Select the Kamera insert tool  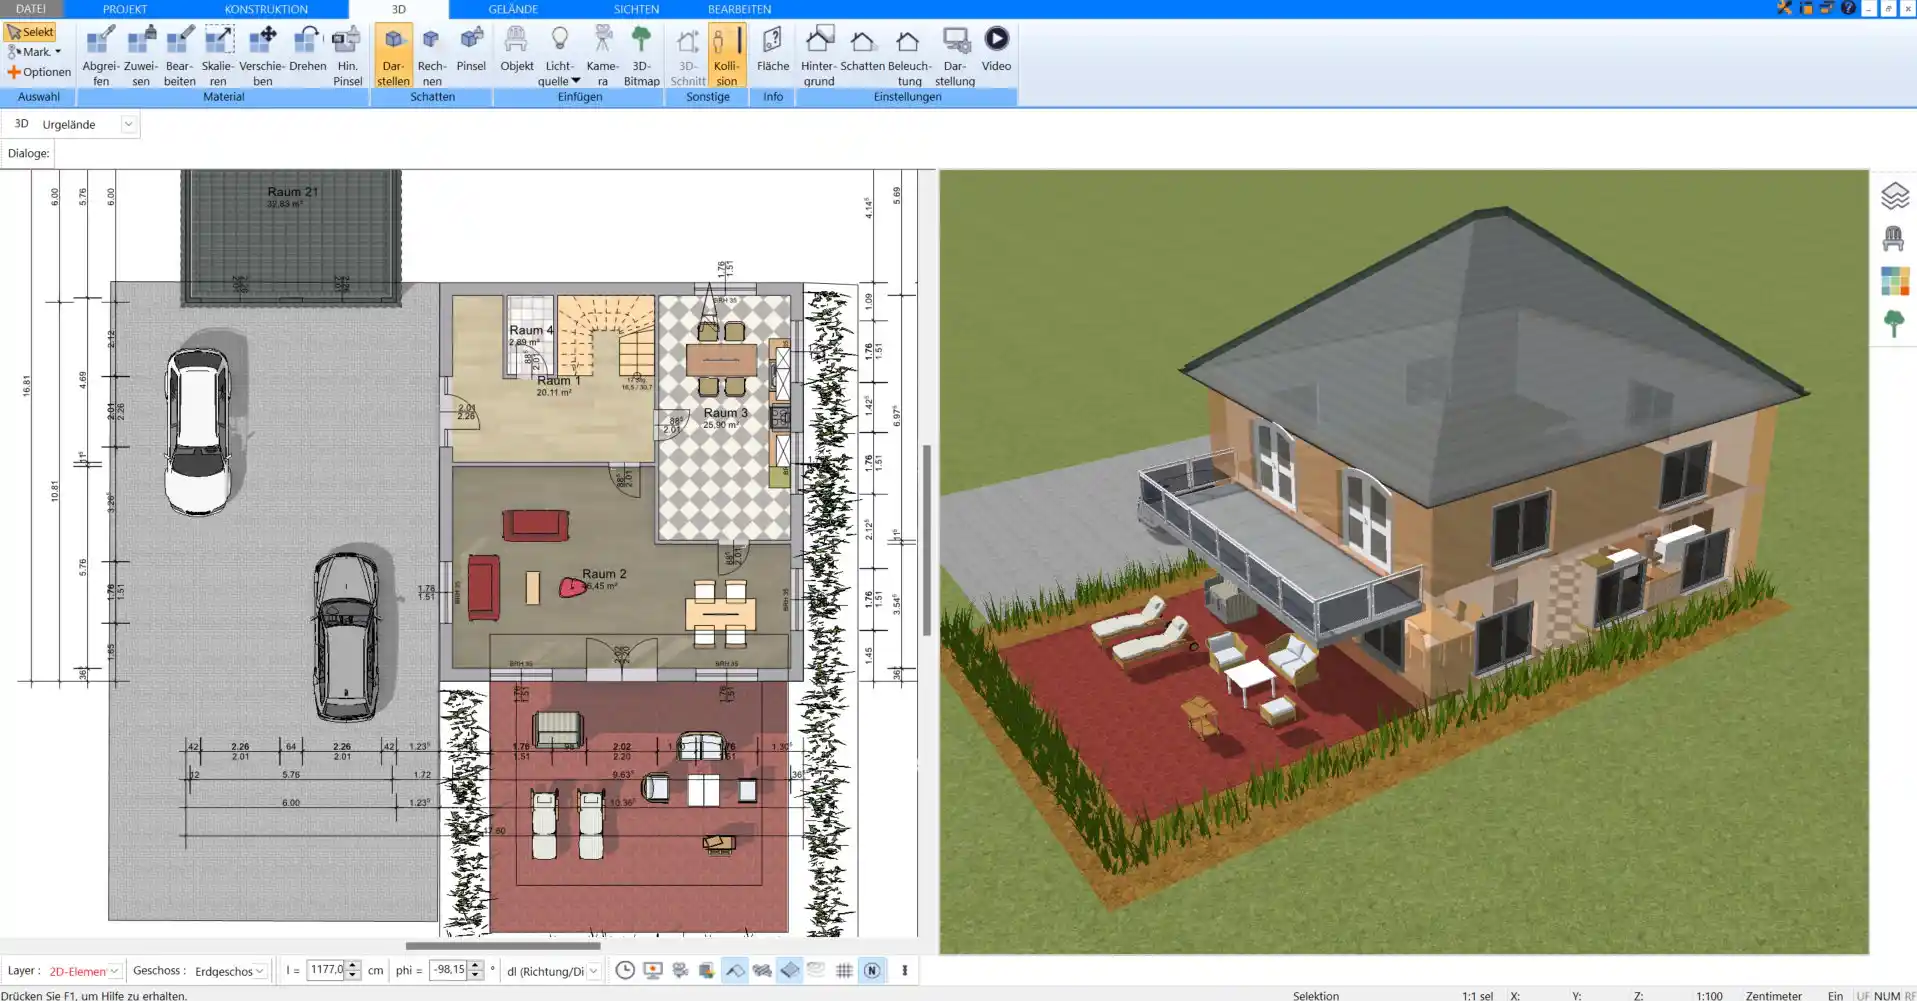click(x=602, y=52)
